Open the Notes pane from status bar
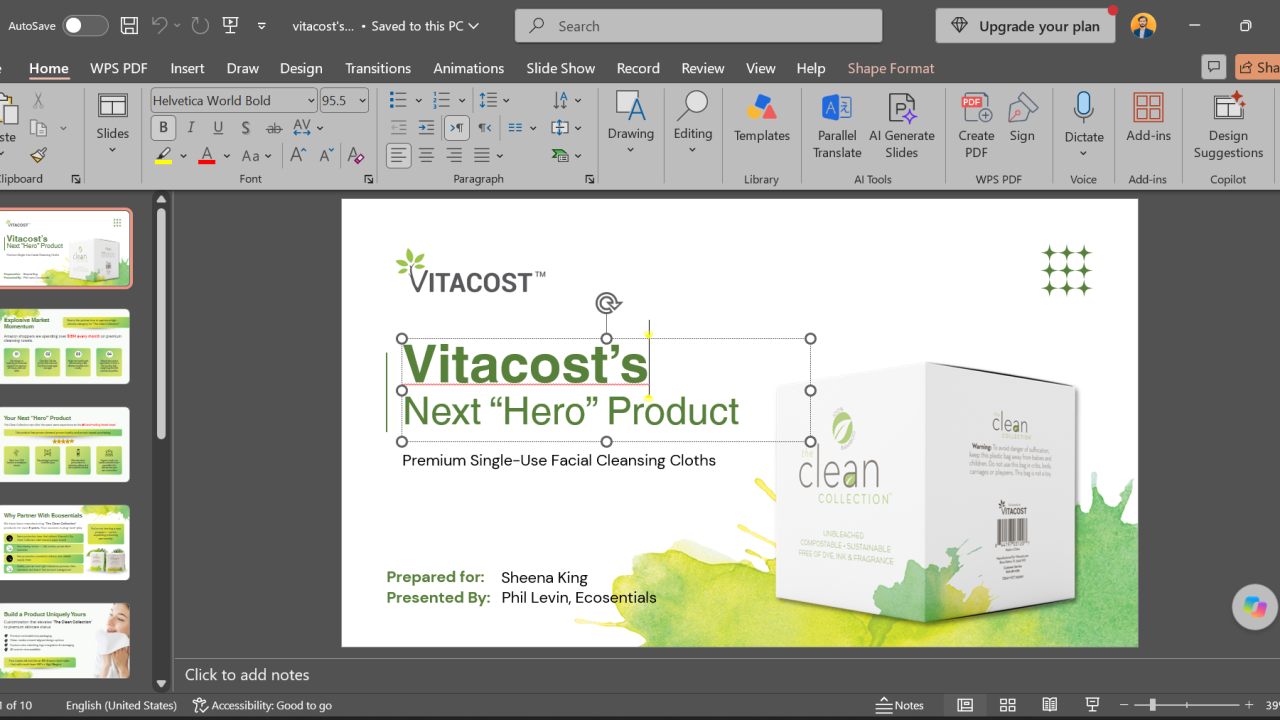The image size is (1280, 720). pos(900,705)
